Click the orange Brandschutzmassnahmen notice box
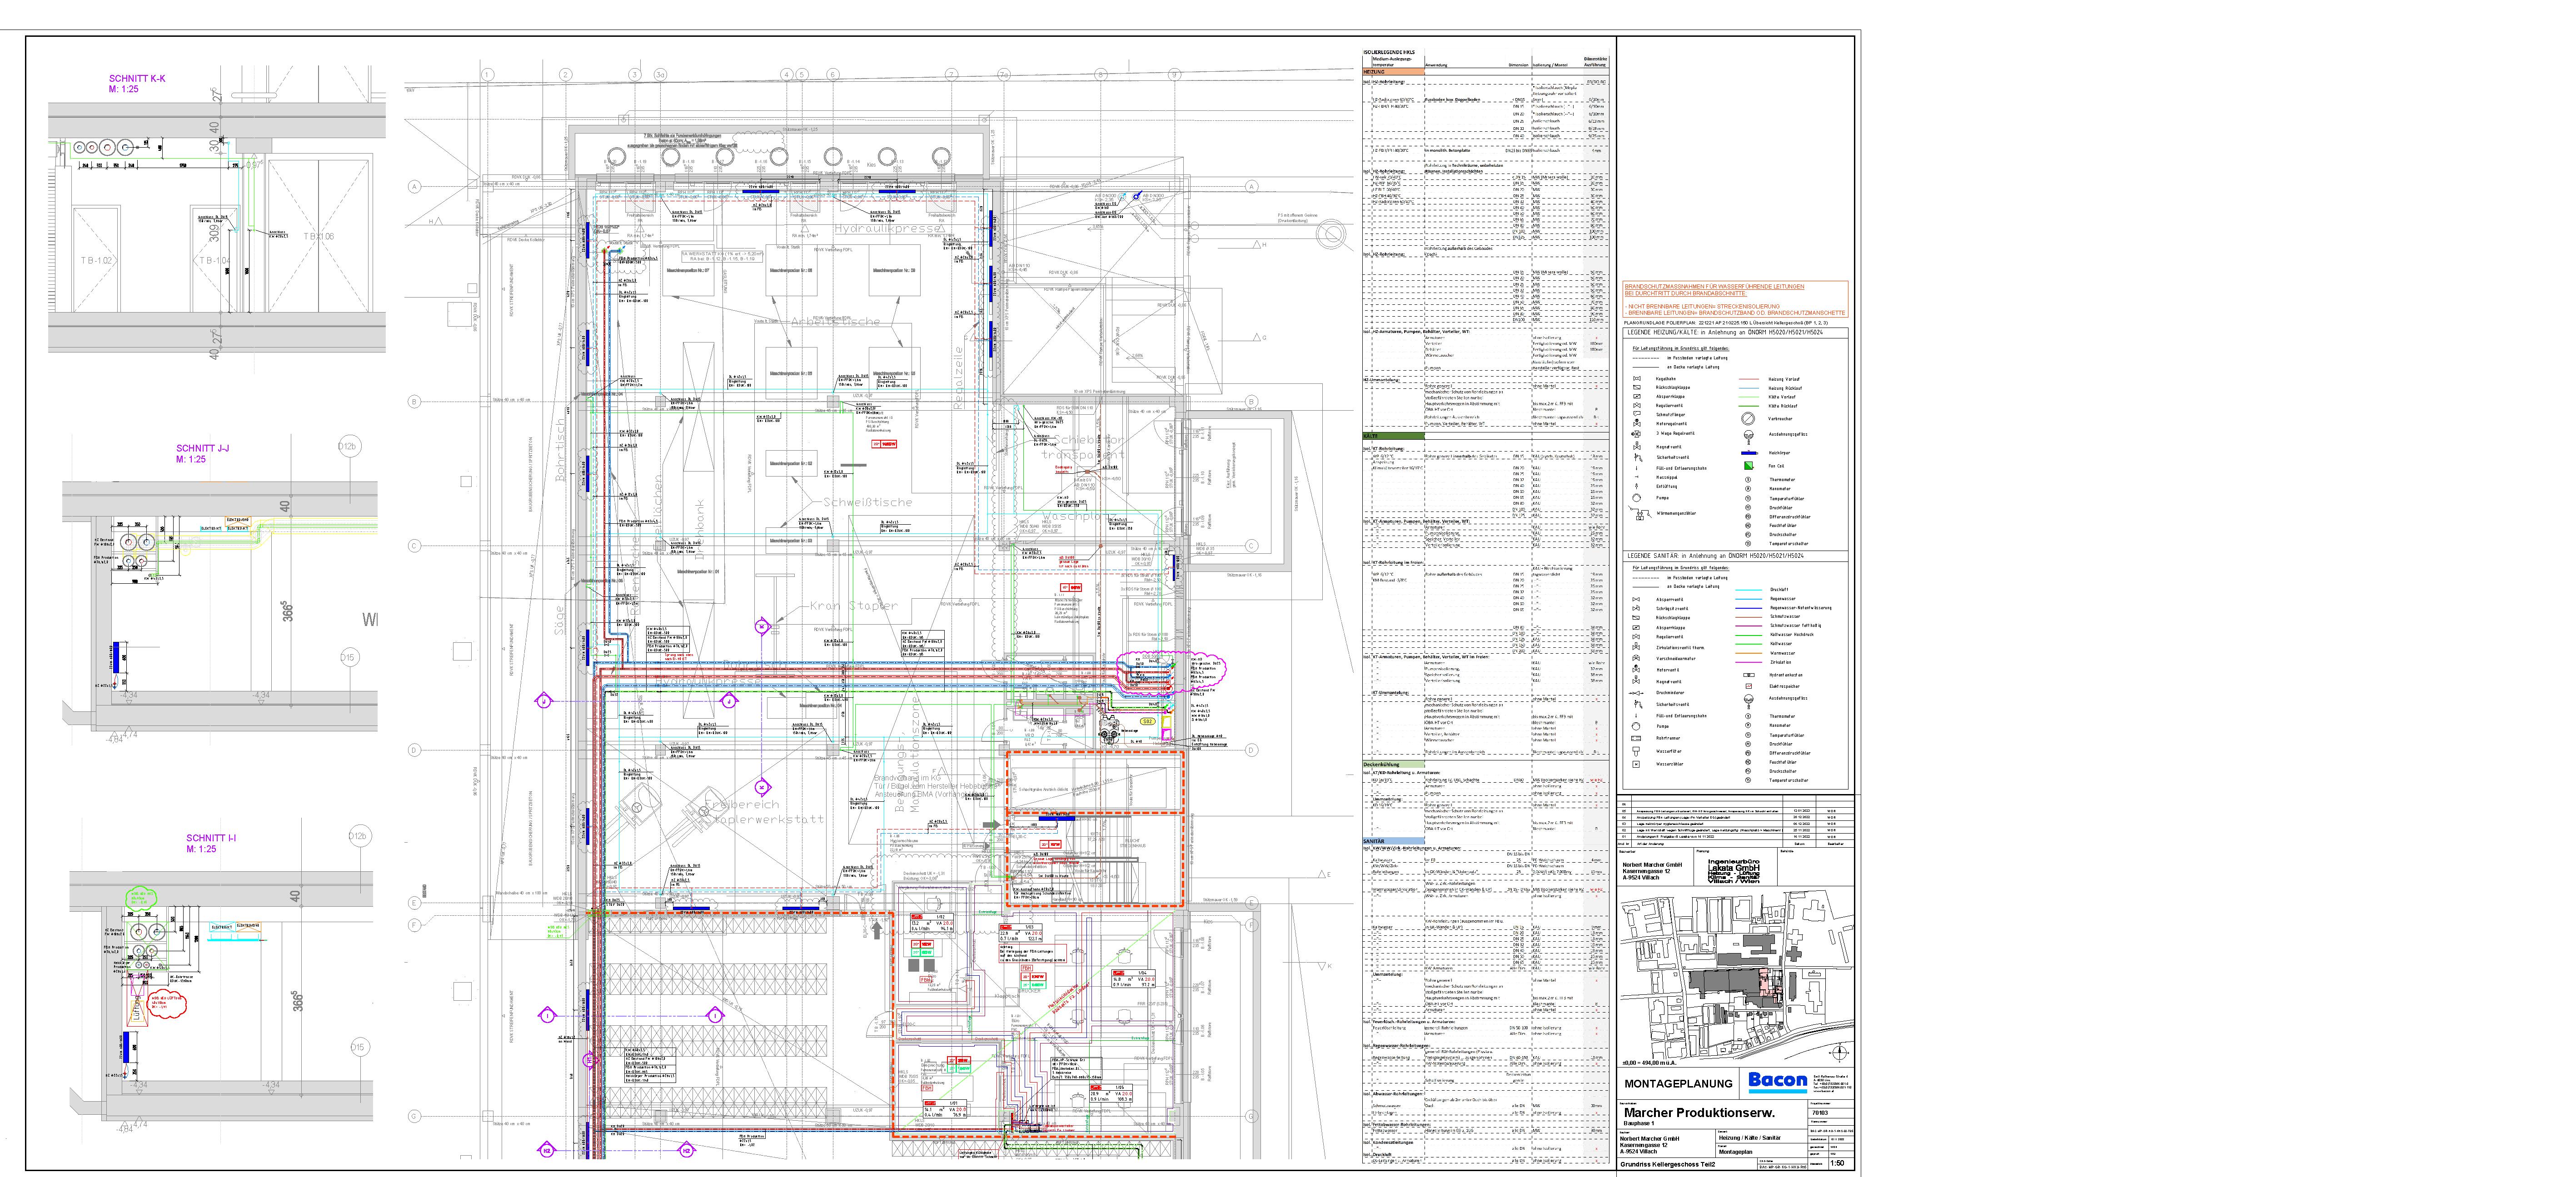 point(1735,300)
